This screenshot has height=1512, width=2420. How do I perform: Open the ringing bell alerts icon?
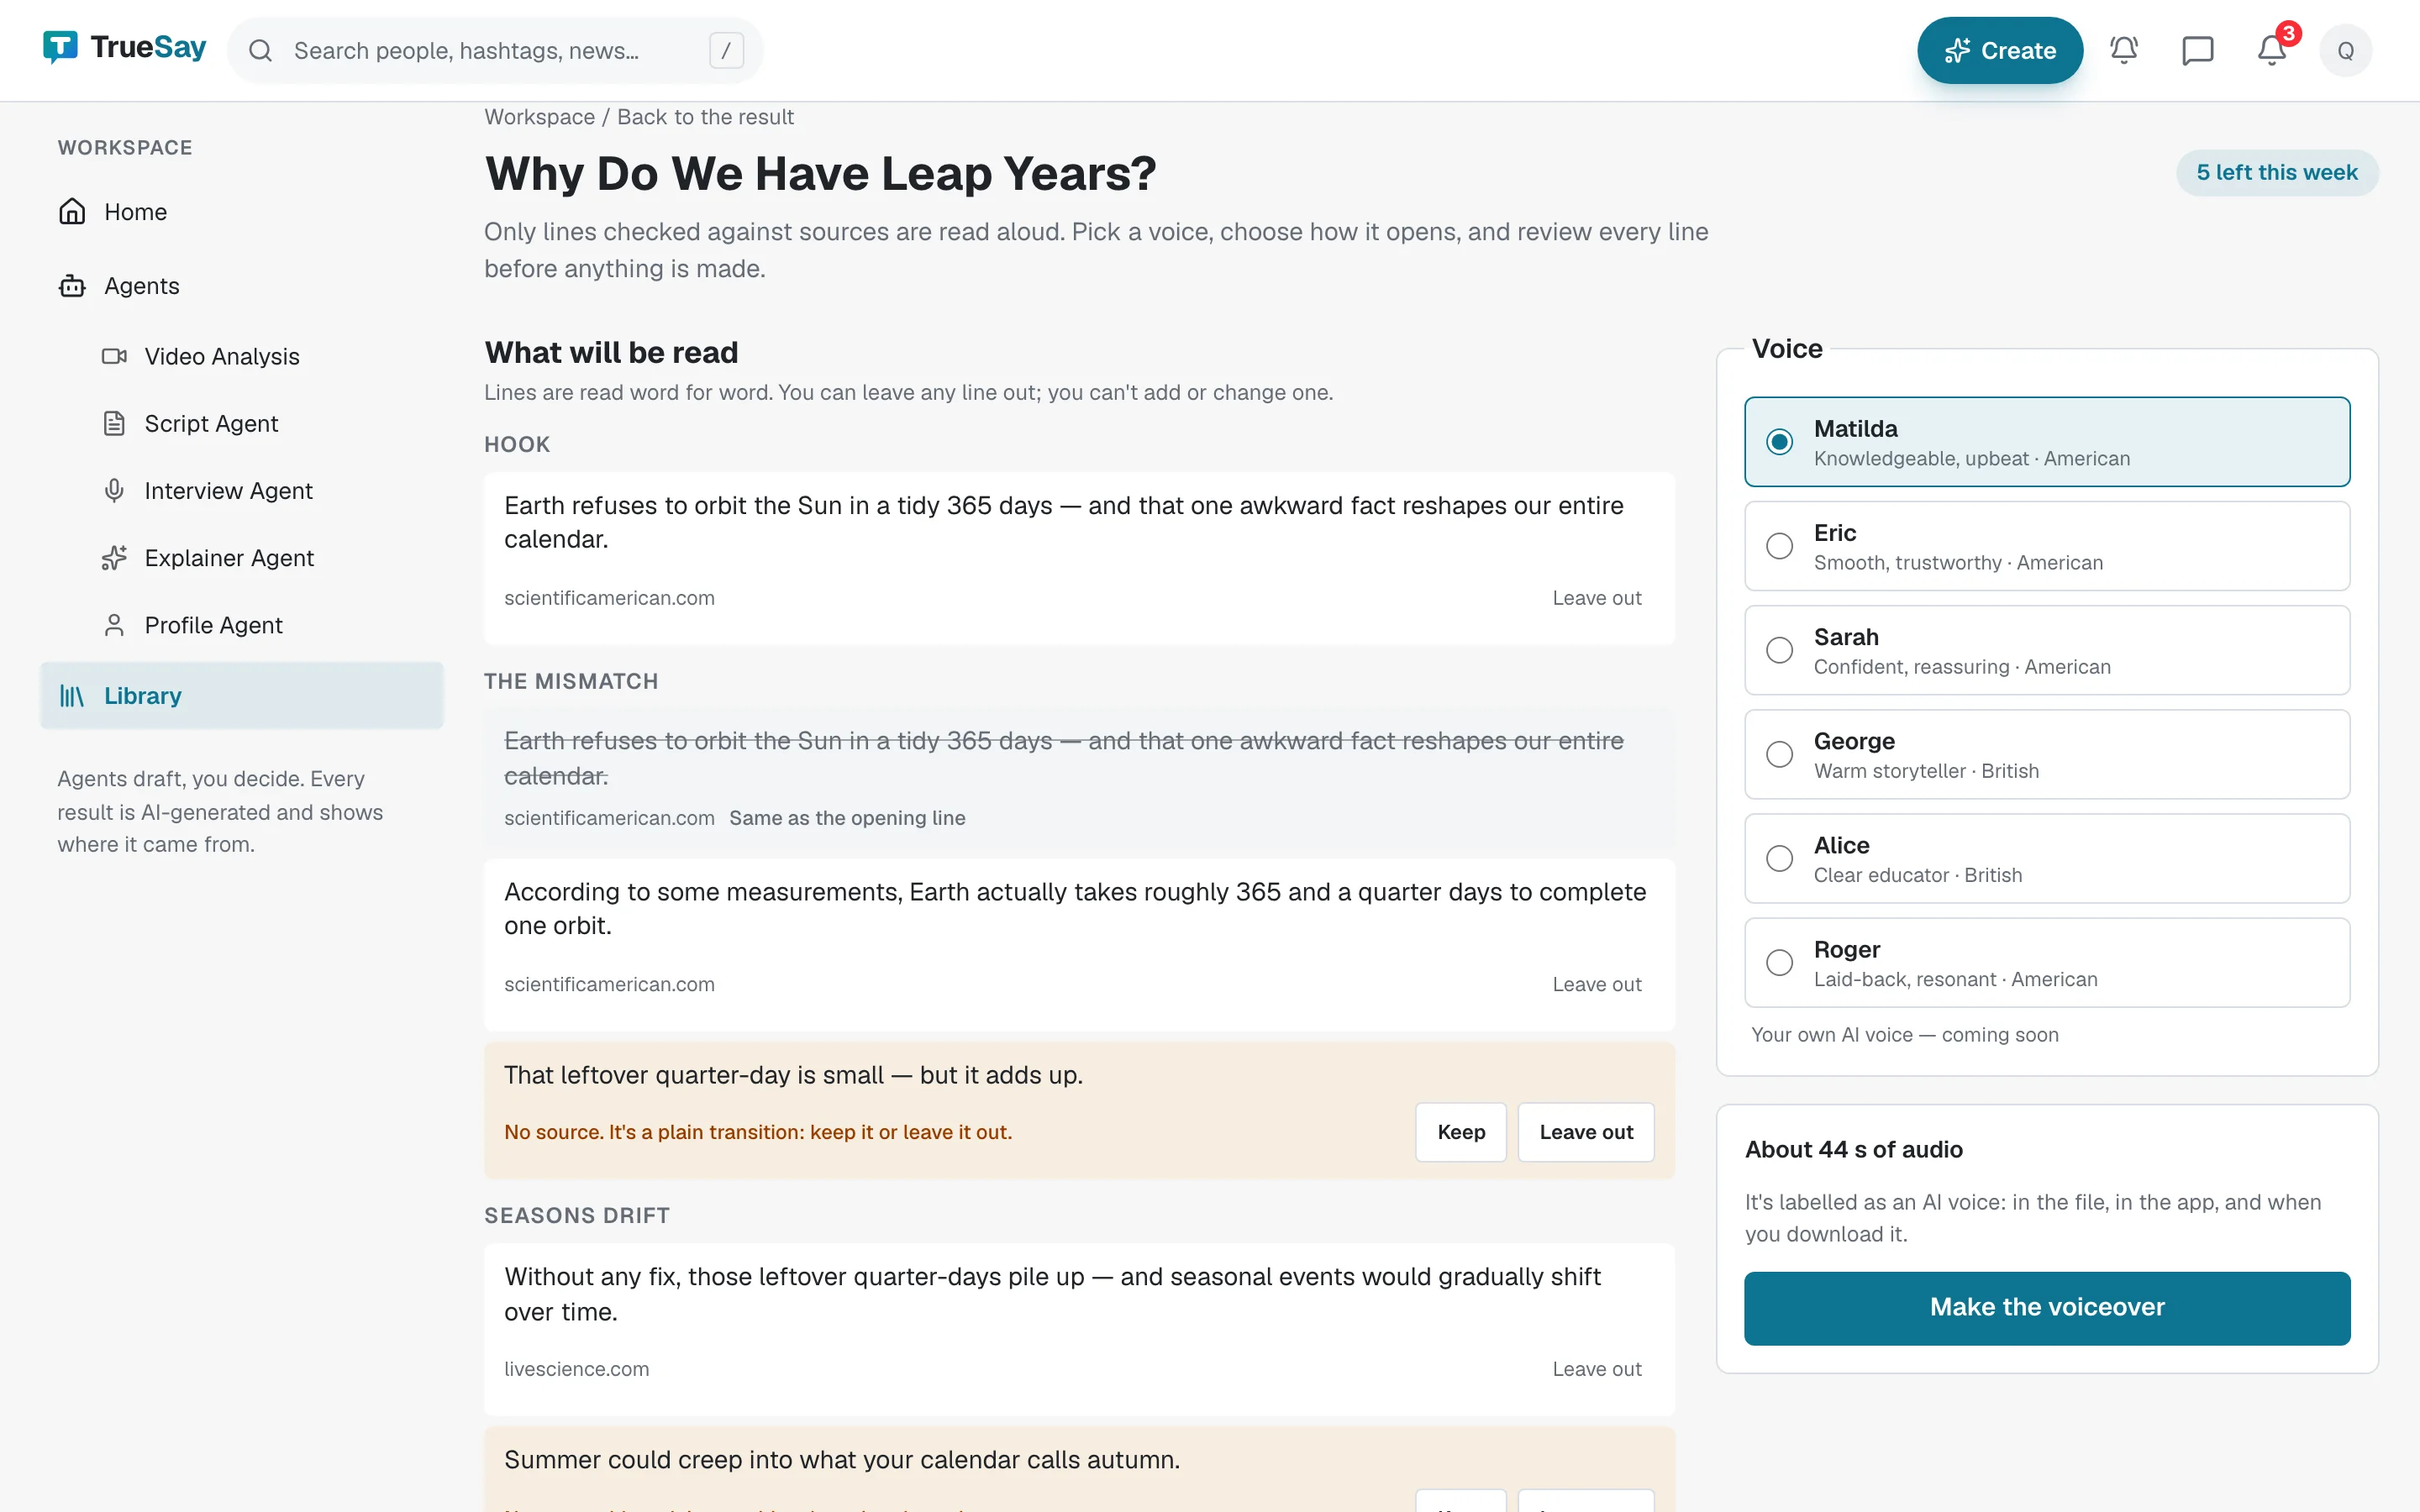coord(2124,50)
